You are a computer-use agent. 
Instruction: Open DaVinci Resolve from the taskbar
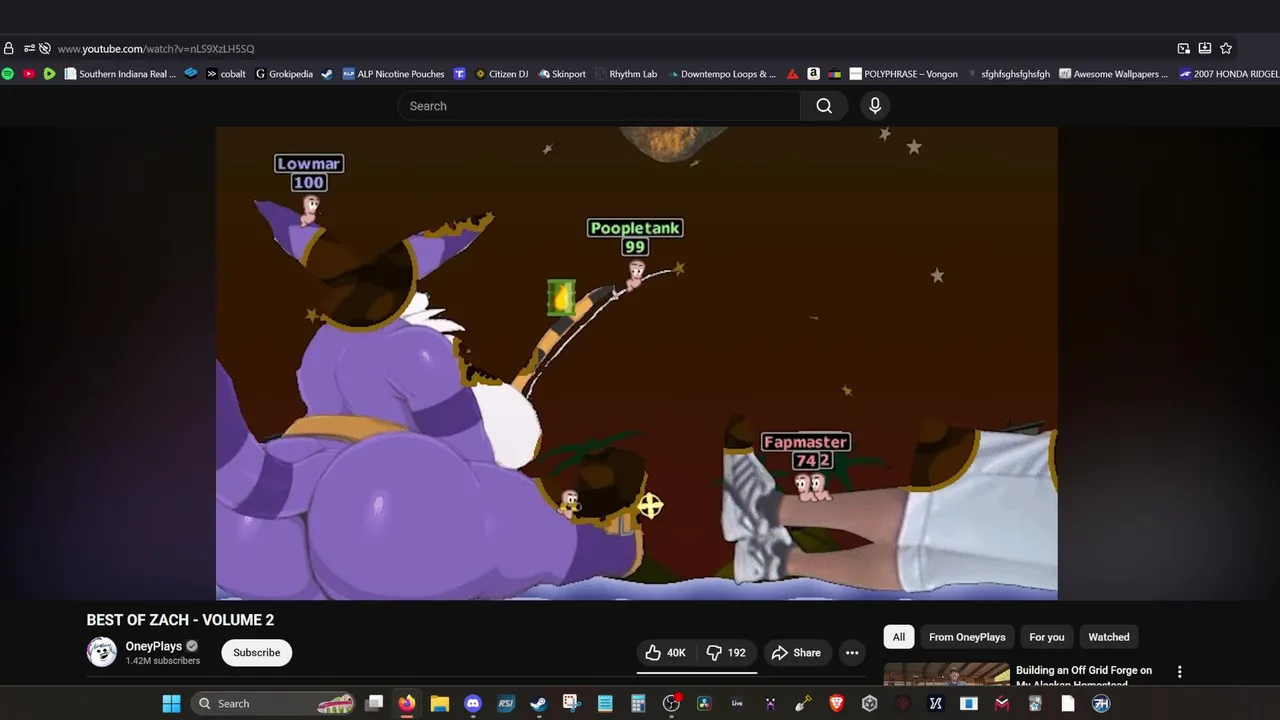click(x=704, y=704)
